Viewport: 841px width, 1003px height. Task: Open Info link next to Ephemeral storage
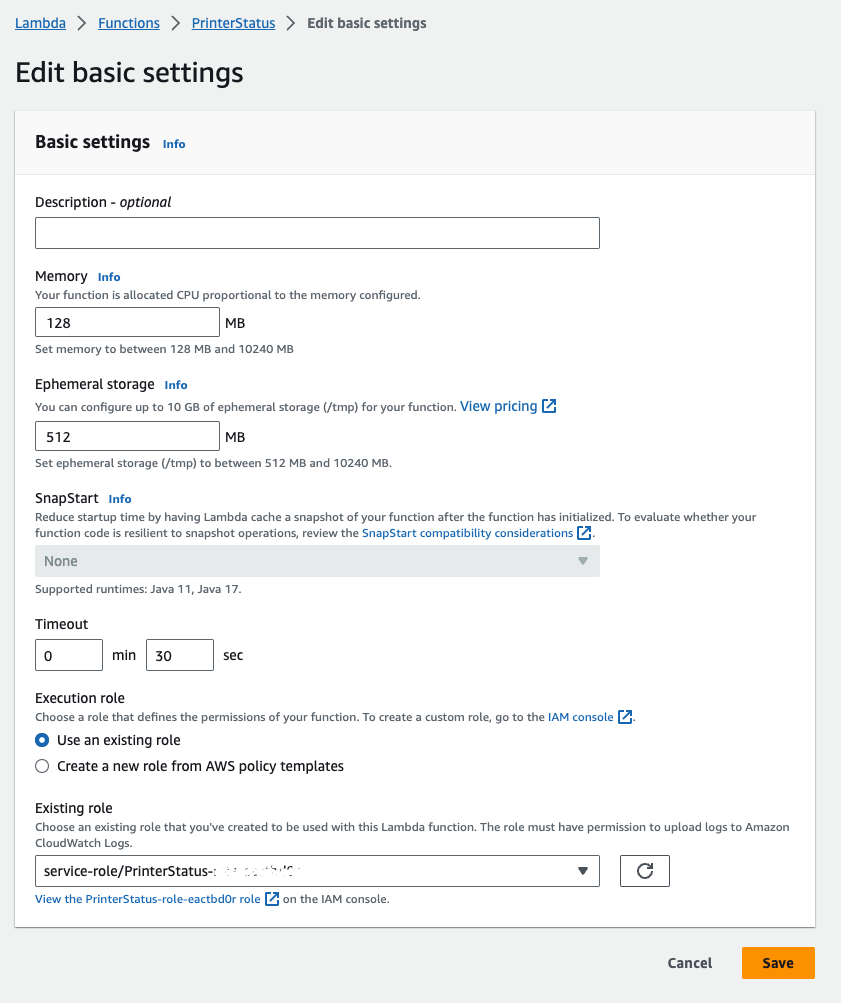pos(176,385)
